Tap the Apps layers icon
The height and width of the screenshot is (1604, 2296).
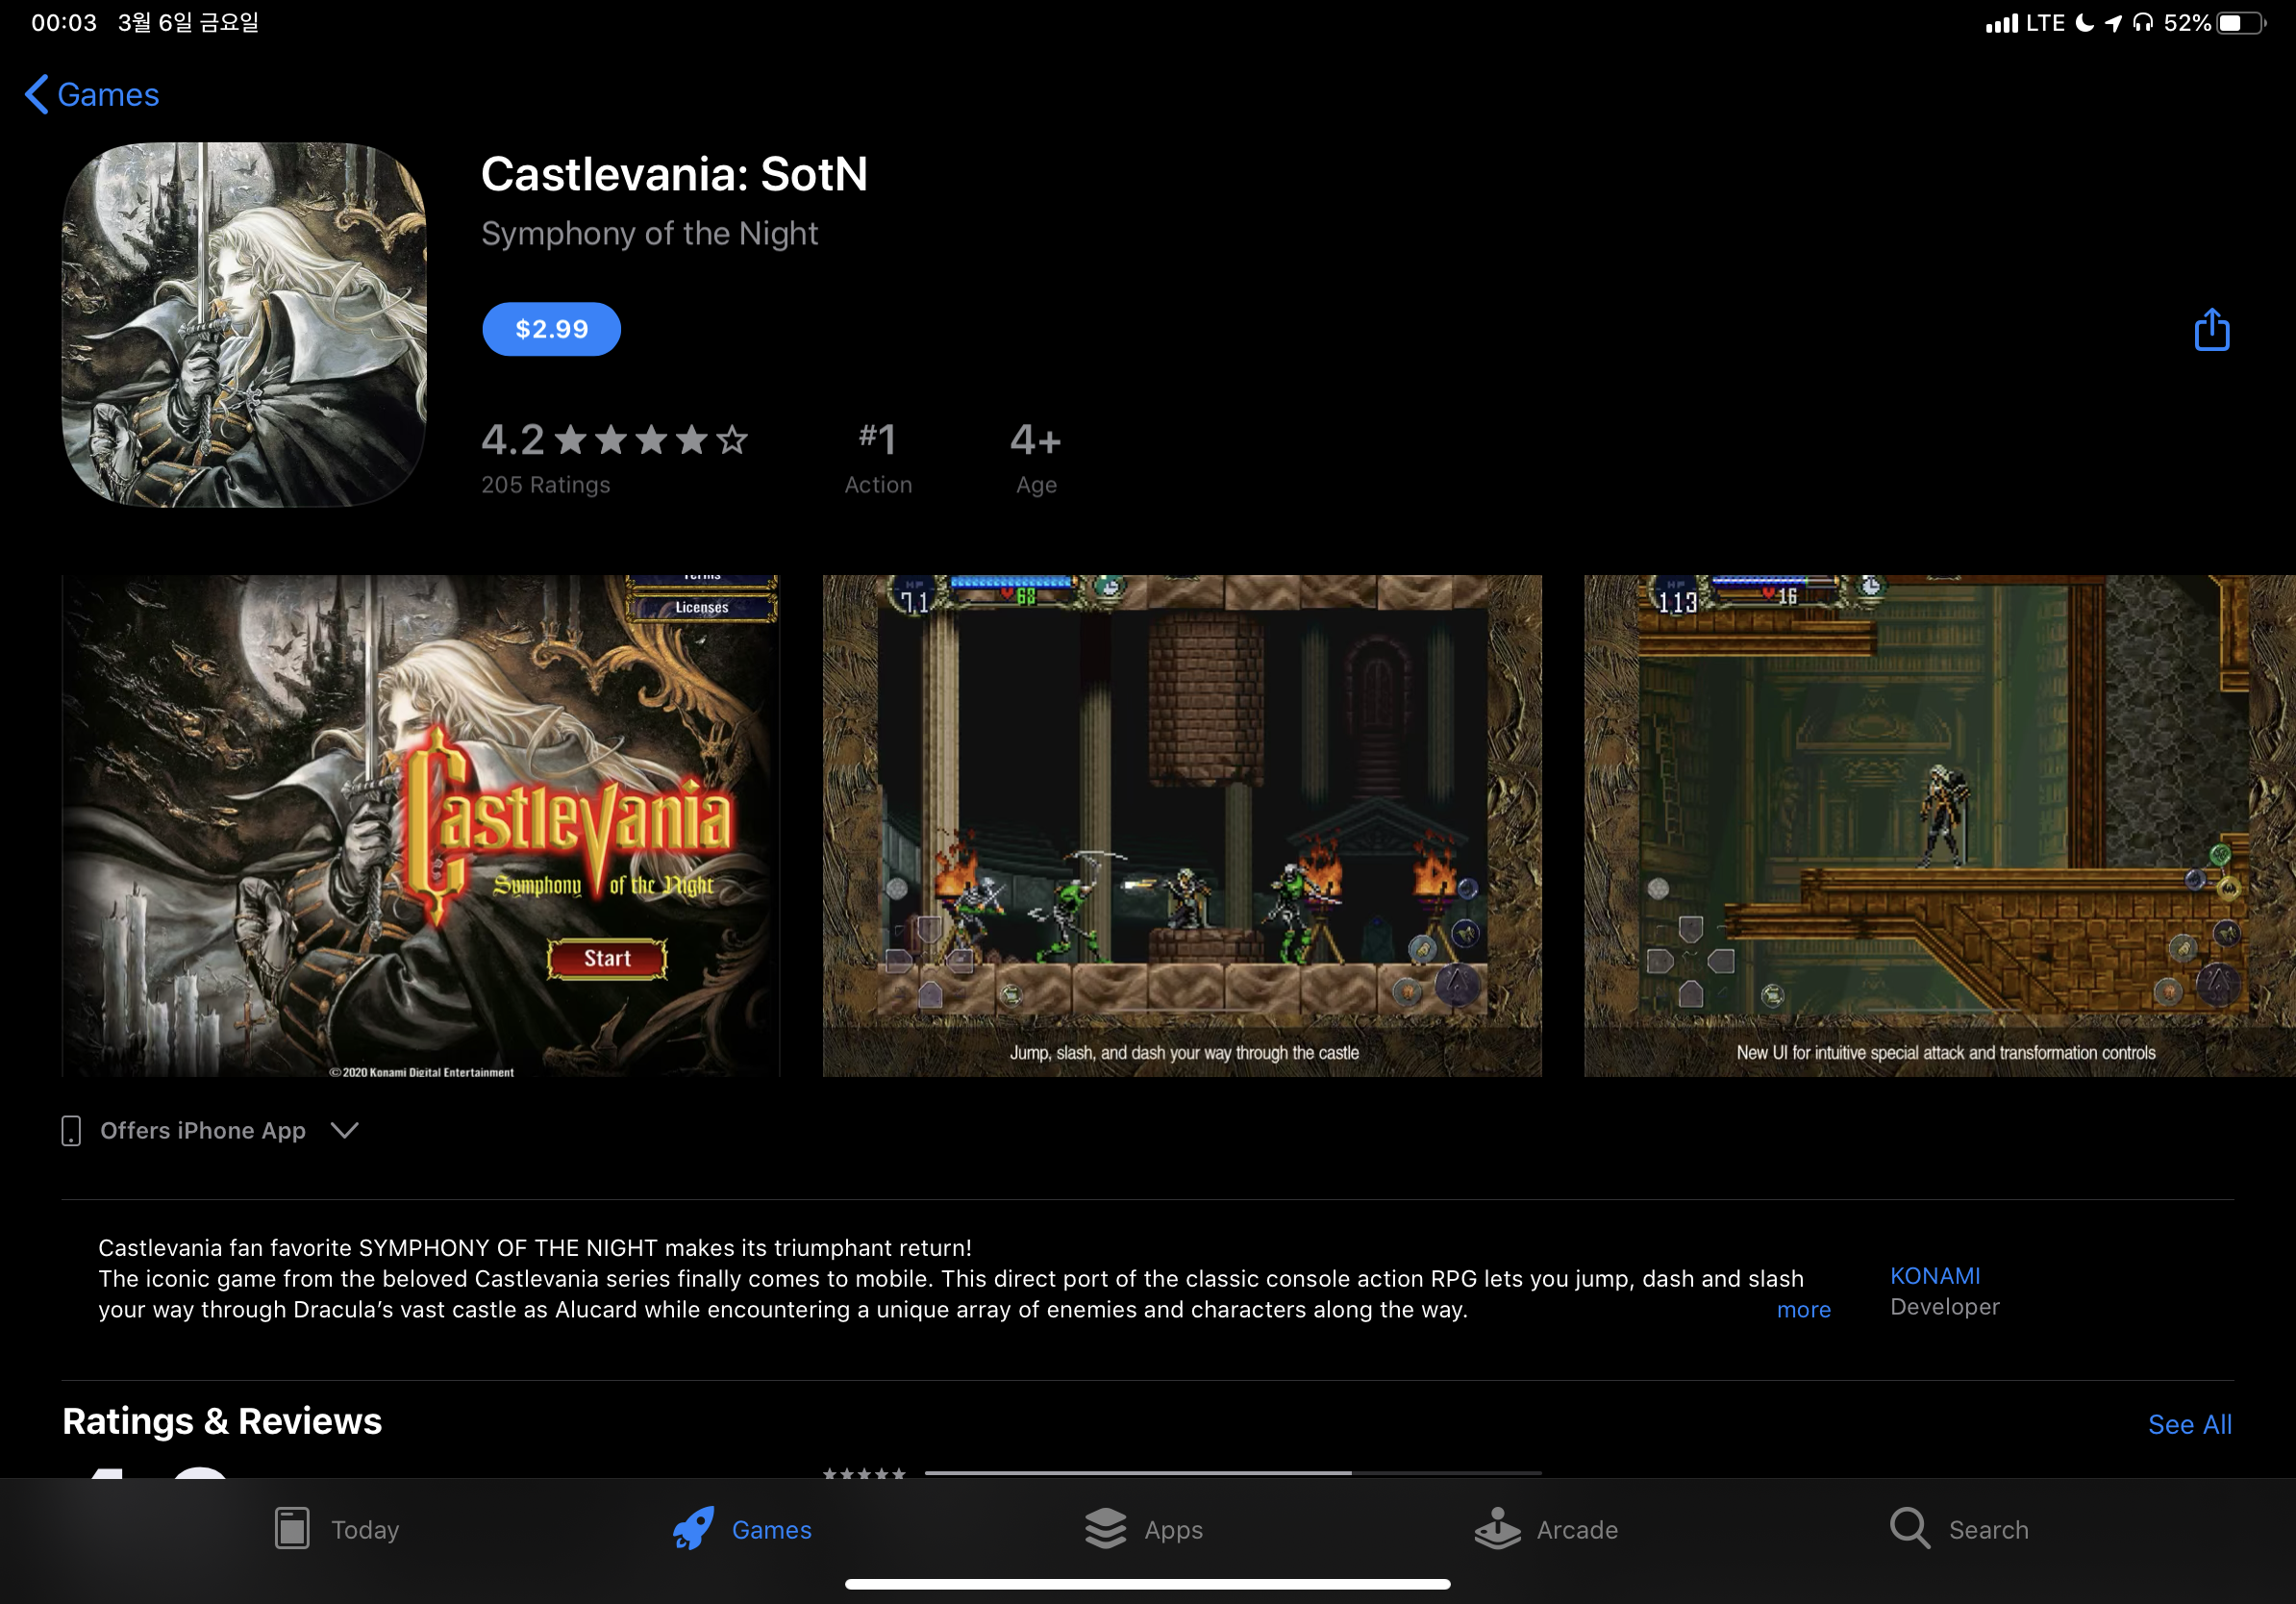coord(1106,1528)
